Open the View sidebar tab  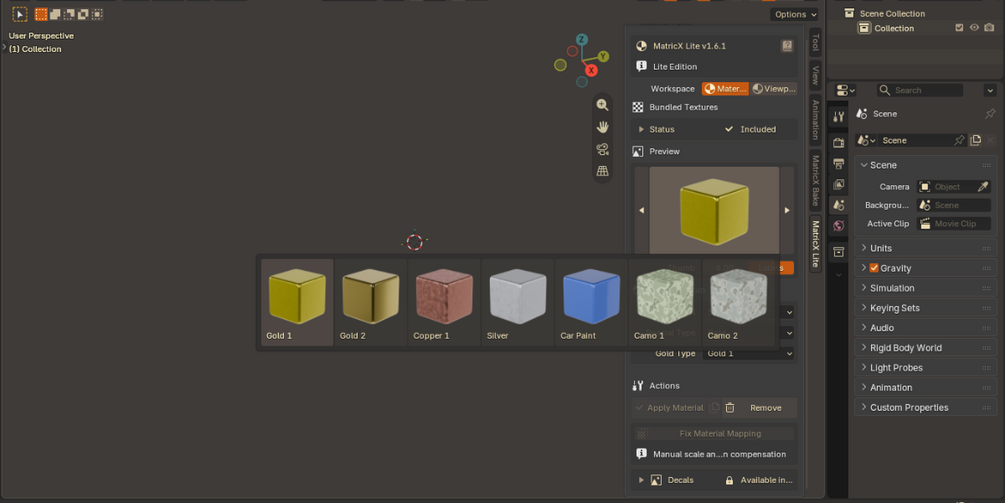(815, 75)
